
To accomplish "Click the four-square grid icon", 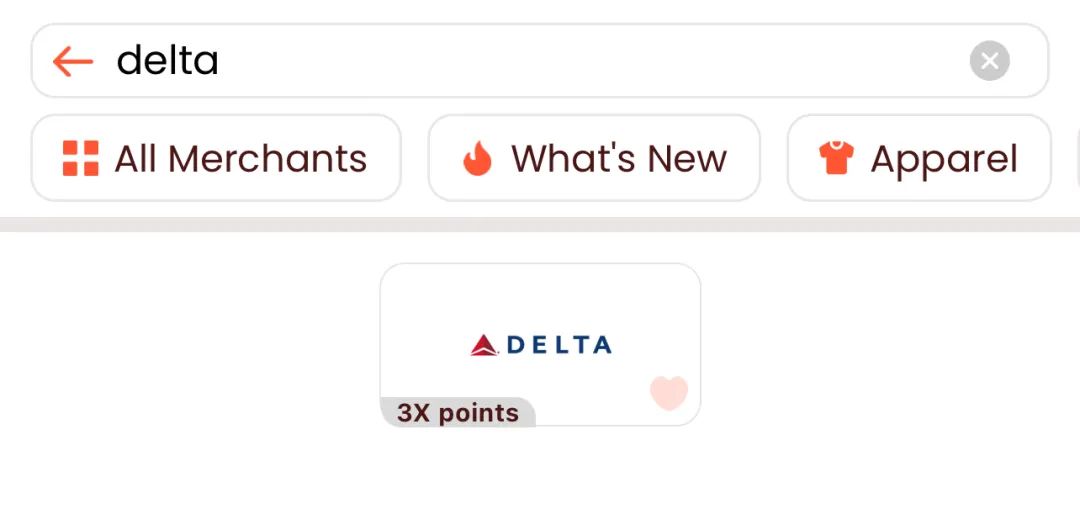I will (x=81, y=158).
